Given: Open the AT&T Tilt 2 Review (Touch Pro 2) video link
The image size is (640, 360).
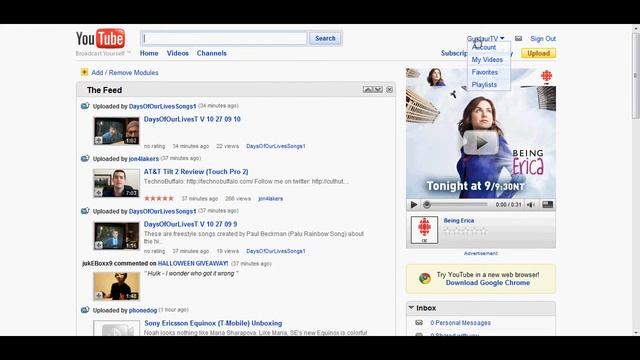Looking at the screenshot, I should (x=196, y=171).
